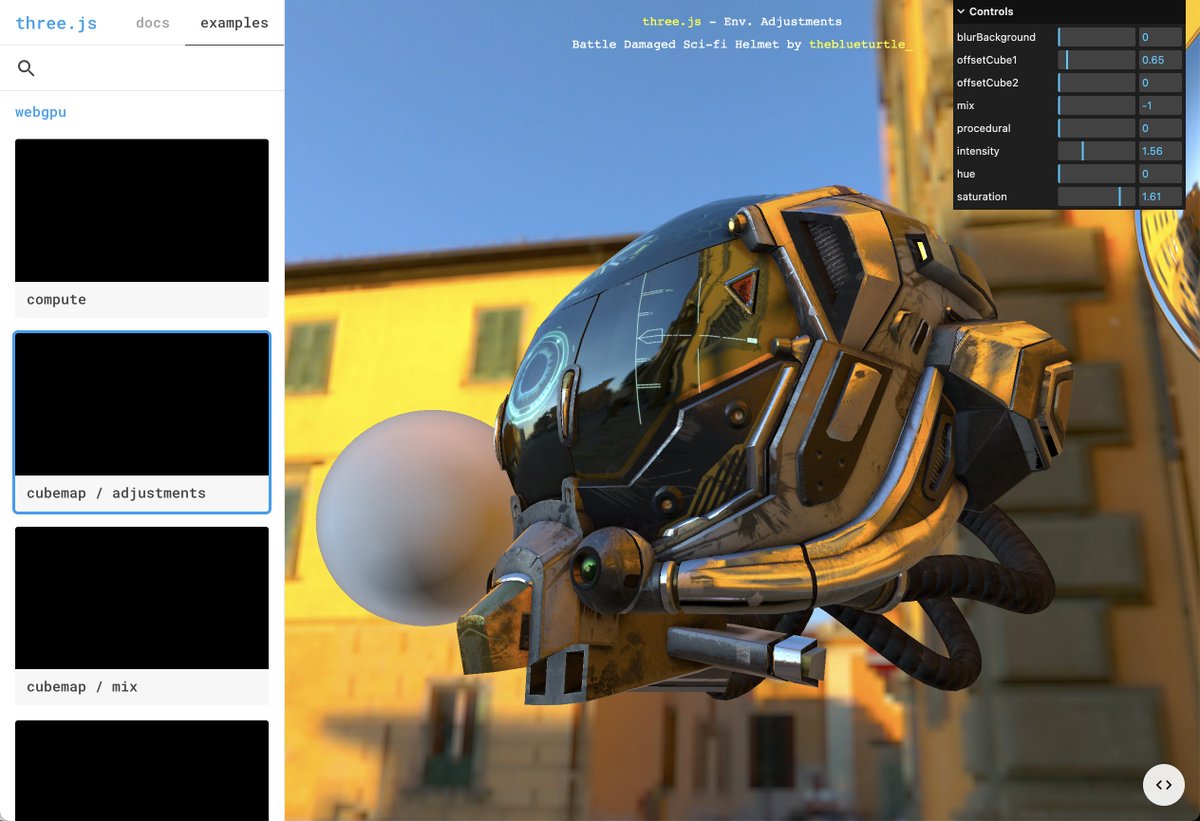Switch to the docs tab

(152, 22)
